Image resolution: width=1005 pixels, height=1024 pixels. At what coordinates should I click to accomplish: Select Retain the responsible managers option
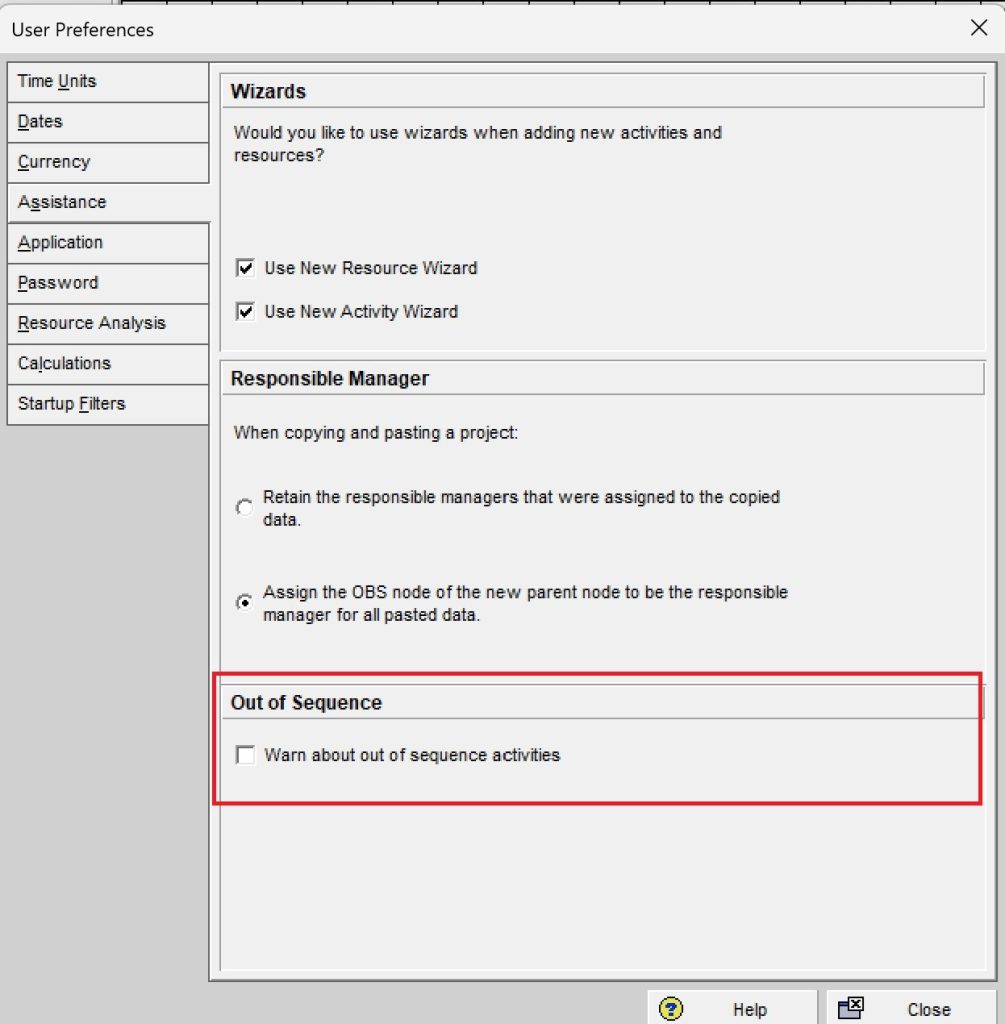point(245,507)
